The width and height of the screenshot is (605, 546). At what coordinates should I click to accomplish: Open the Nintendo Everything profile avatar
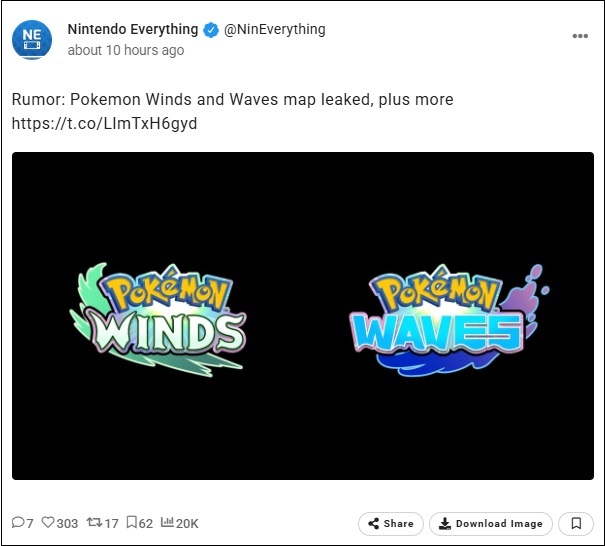[x=32, y=40]
